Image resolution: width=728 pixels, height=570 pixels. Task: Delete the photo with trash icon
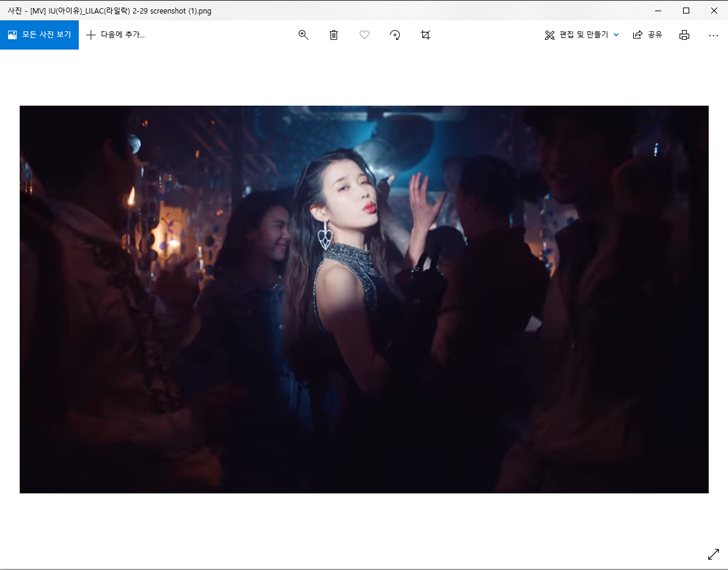click(333, 35)
